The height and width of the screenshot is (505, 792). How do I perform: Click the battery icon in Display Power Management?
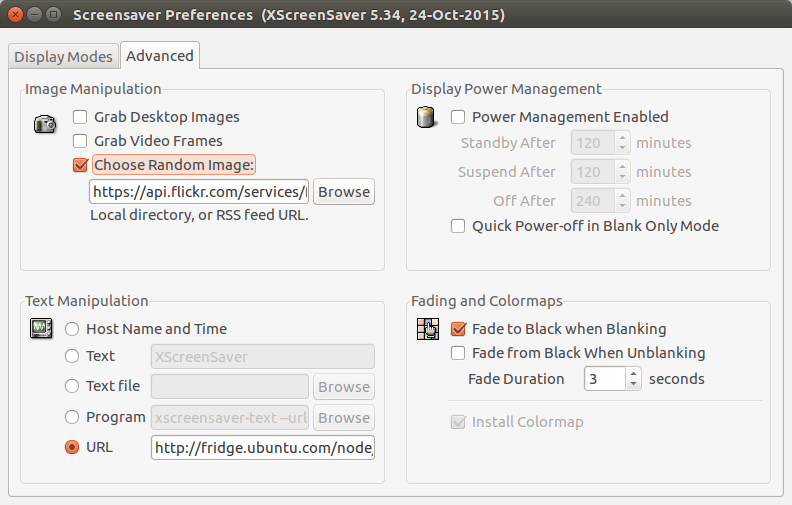426,119
